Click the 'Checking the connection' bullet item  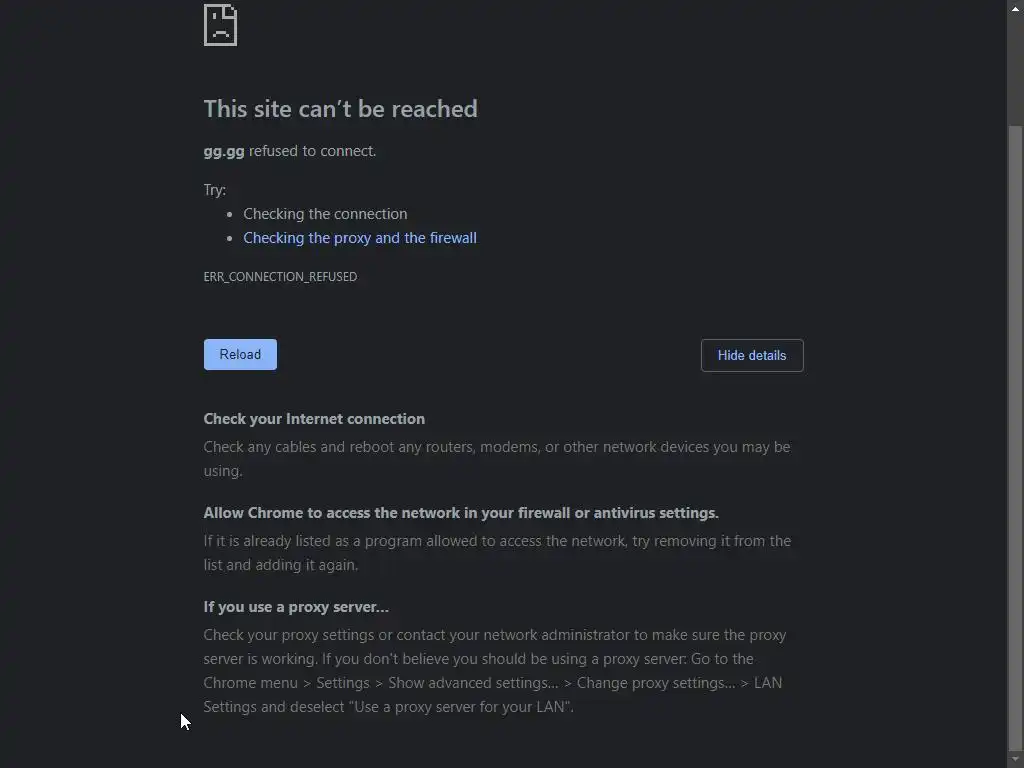click(x=325, y=214)
